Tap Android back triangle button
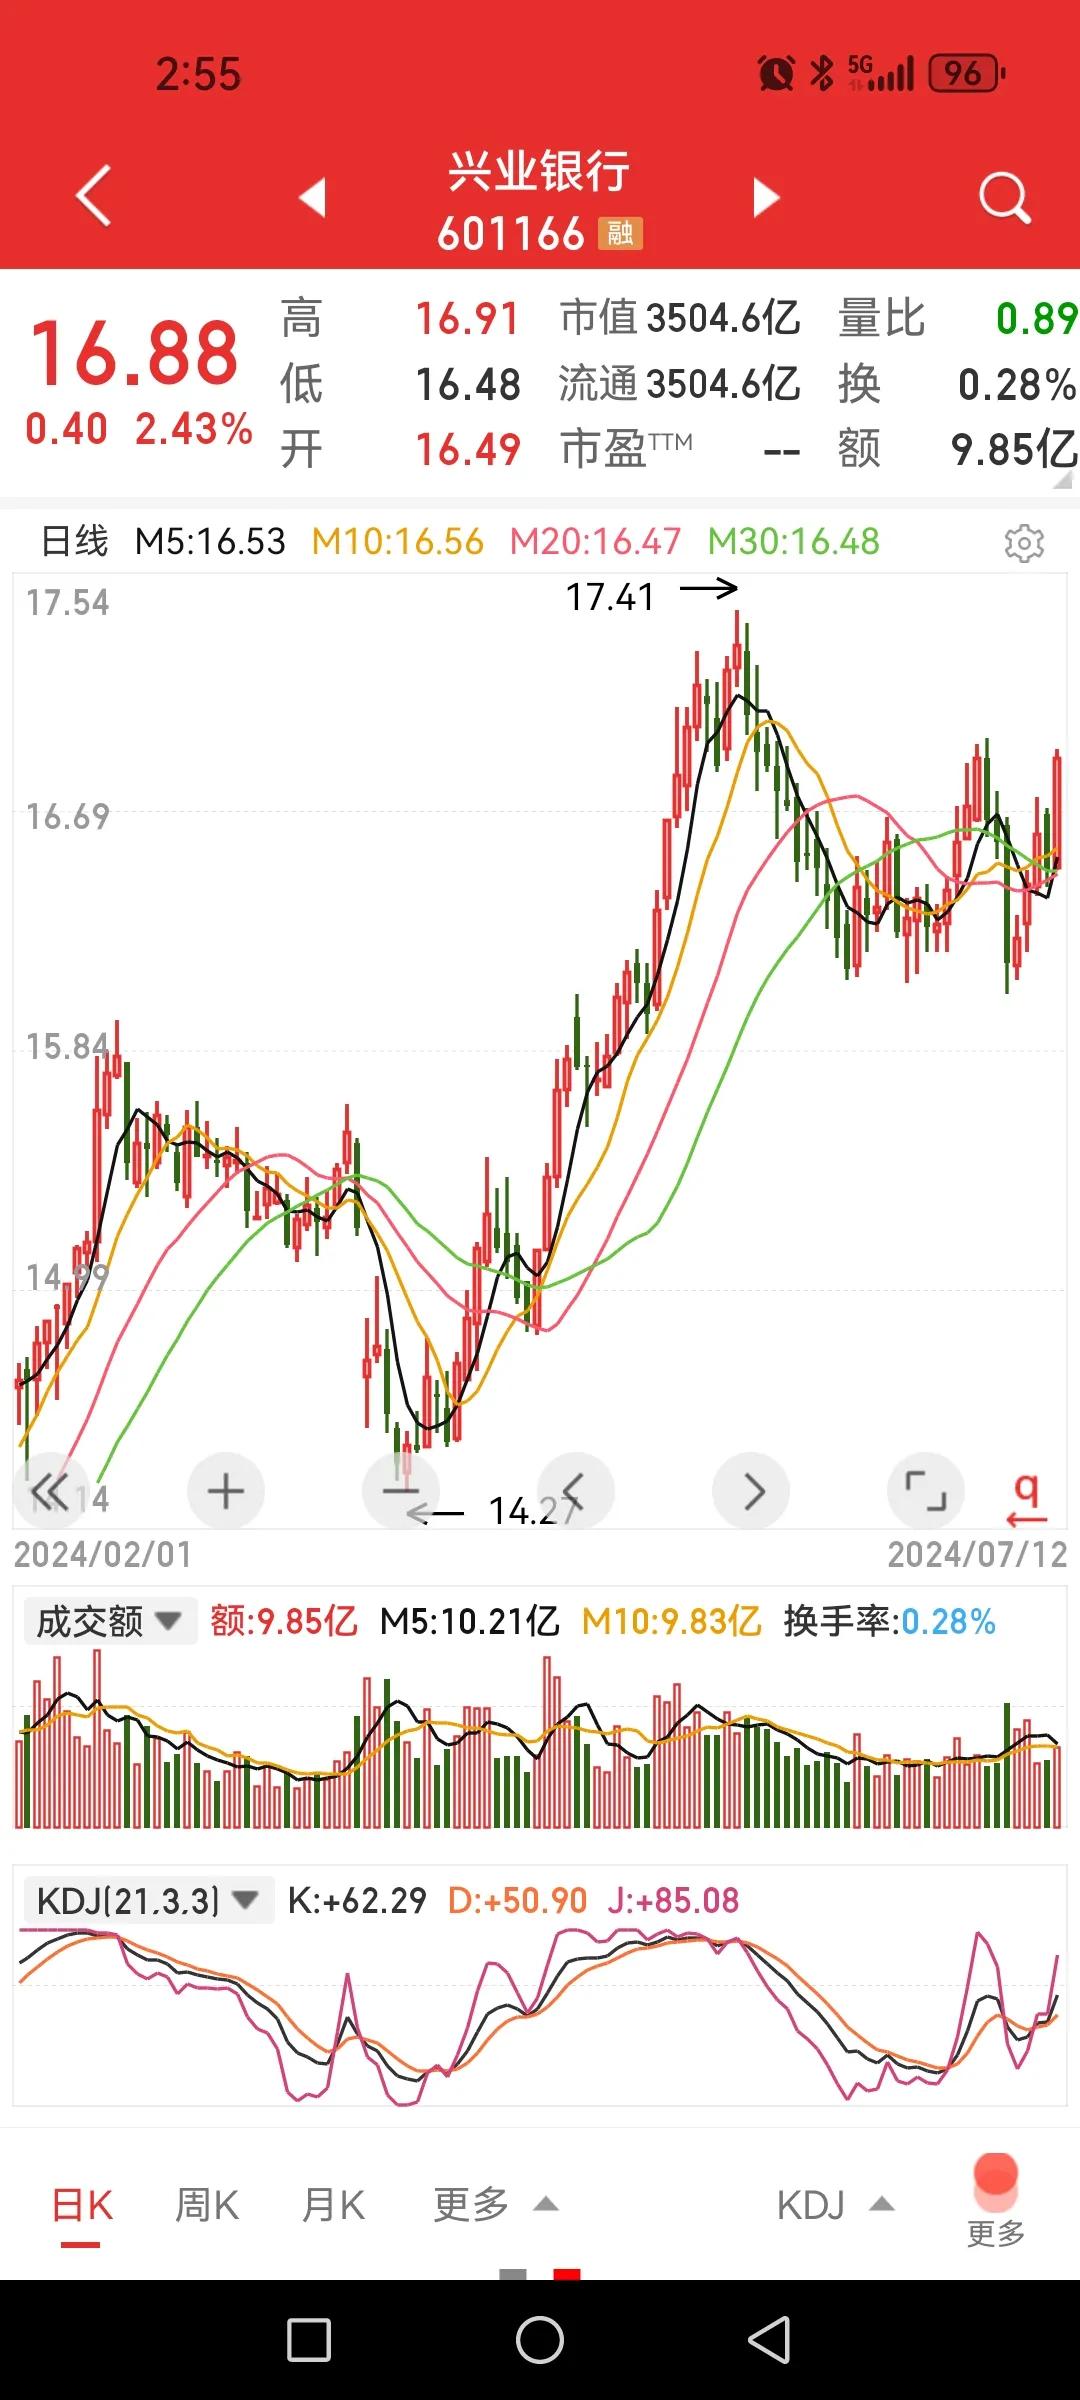The width and height of the screenshot is (1080, 2400). click(770, 2340)
